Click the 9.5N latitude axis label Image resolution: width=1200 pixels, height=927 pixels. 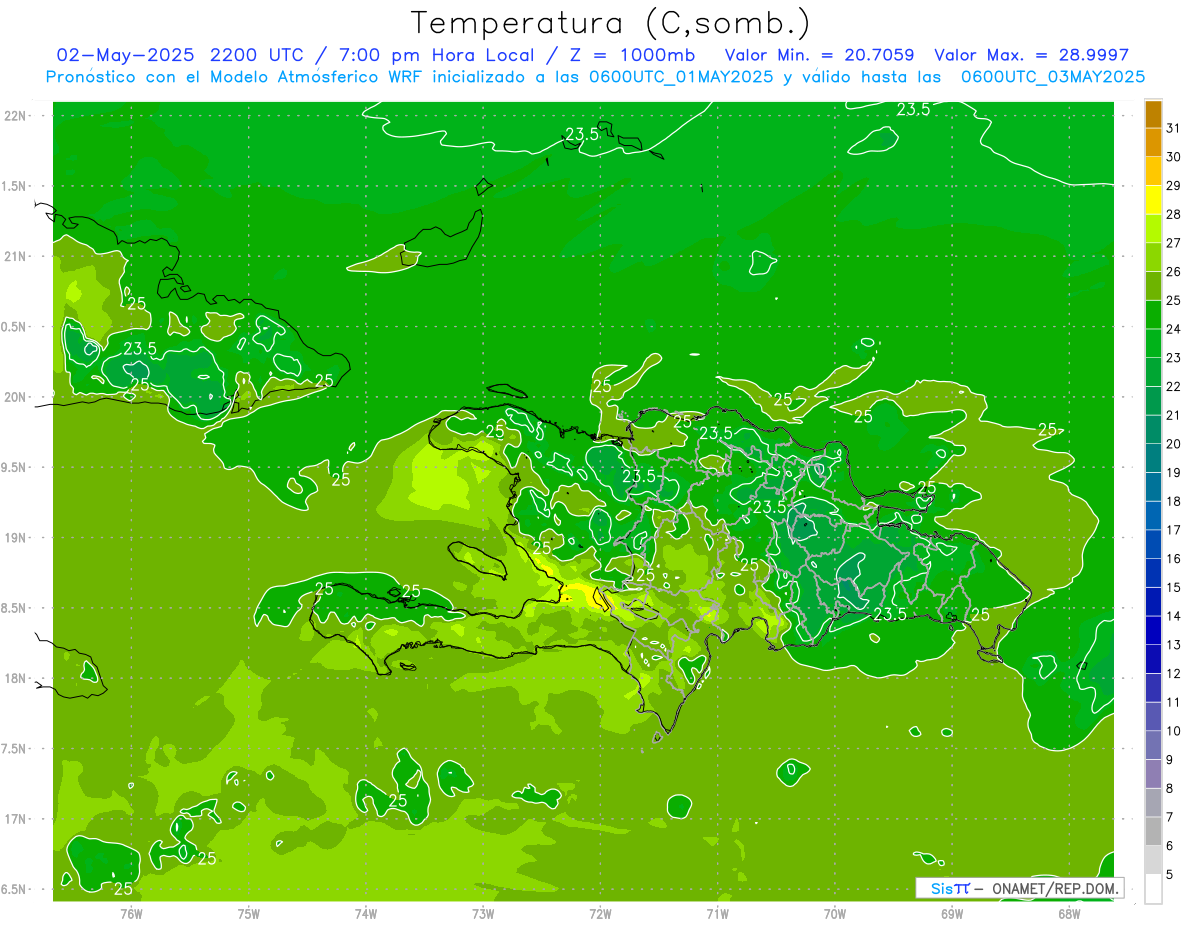tap(15, 467)
